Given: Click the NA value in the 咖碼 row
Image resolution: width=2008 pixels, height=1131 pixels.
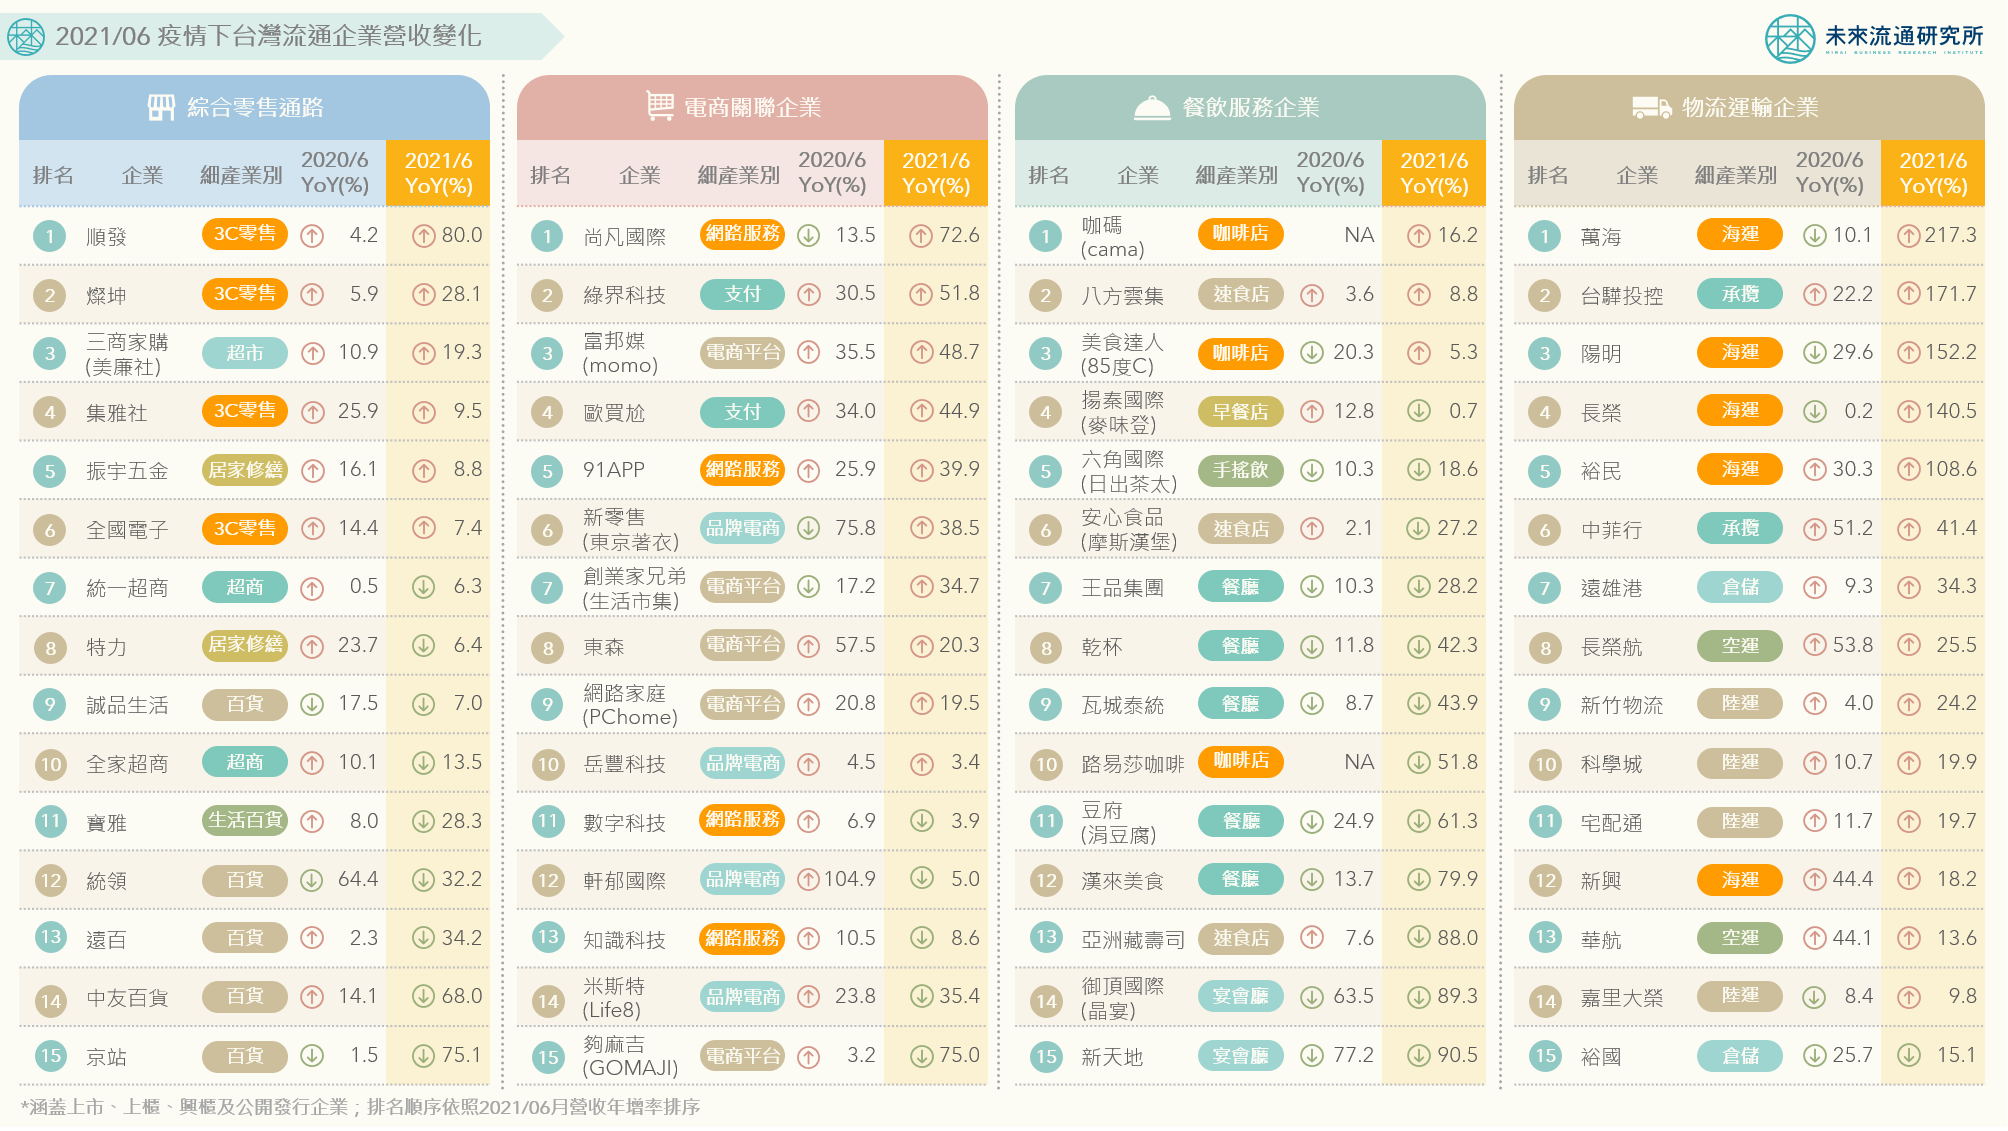Looking at the screenshot, I should 1359,235.
